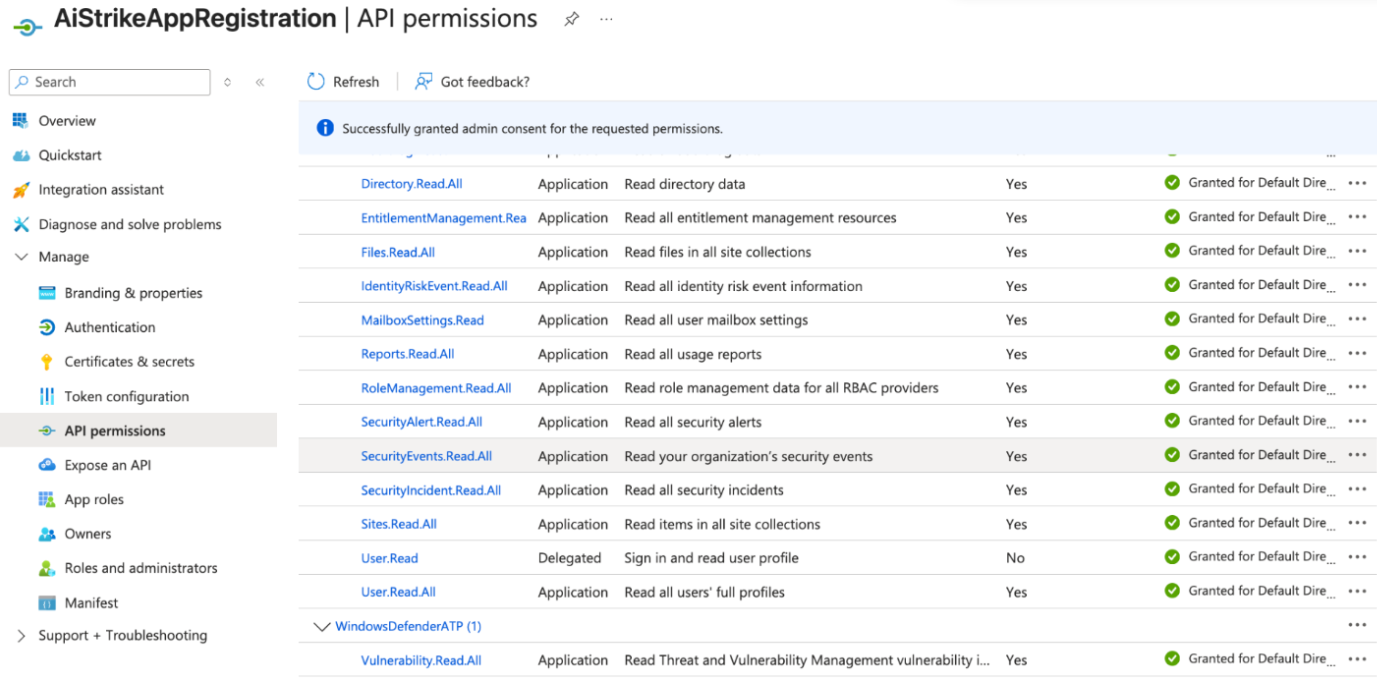The image size is (1377, 679).
Task: Click "Read your organization's security events" description
Action: [x=748, y=456]
